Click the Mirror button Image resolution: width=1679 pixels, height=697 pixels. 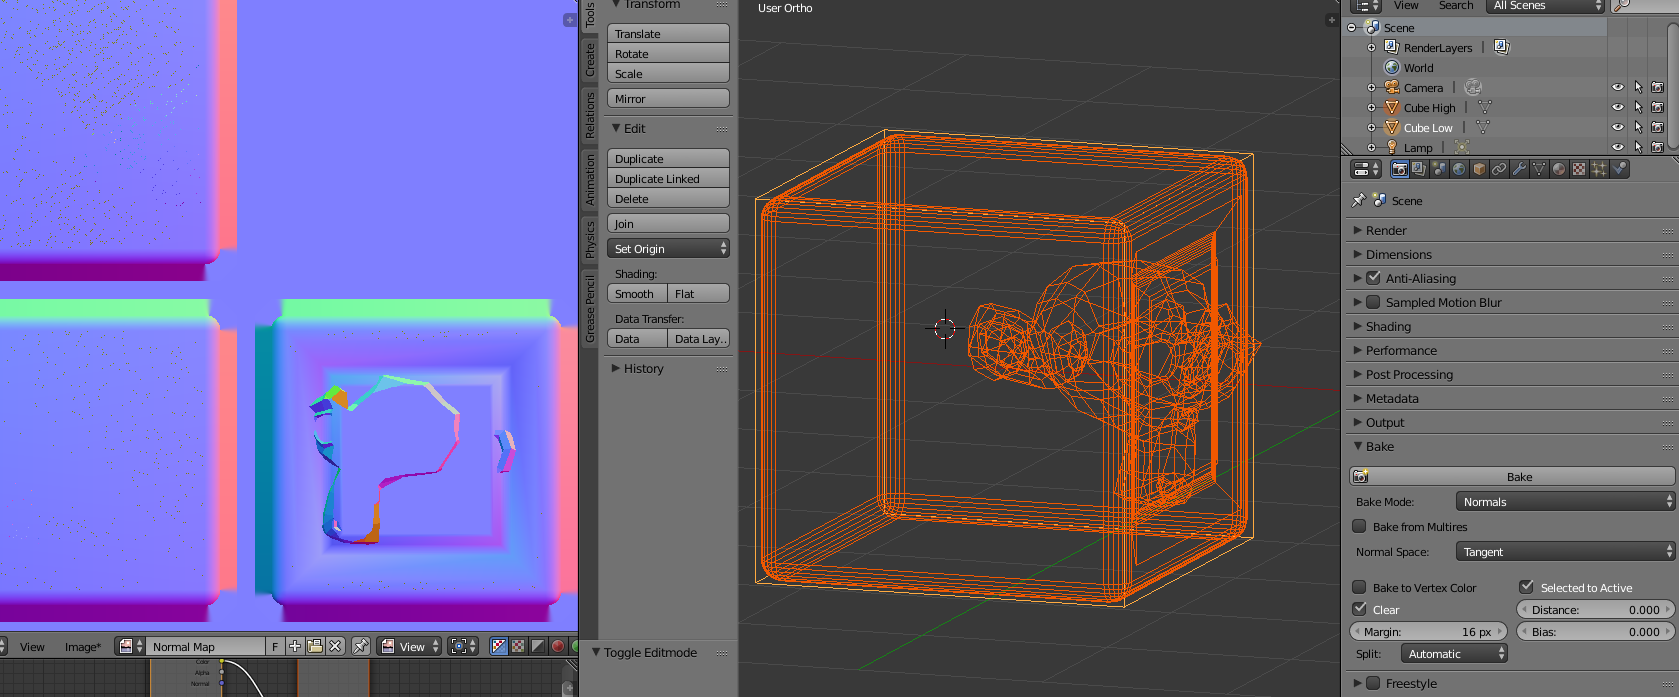[668, 98]
